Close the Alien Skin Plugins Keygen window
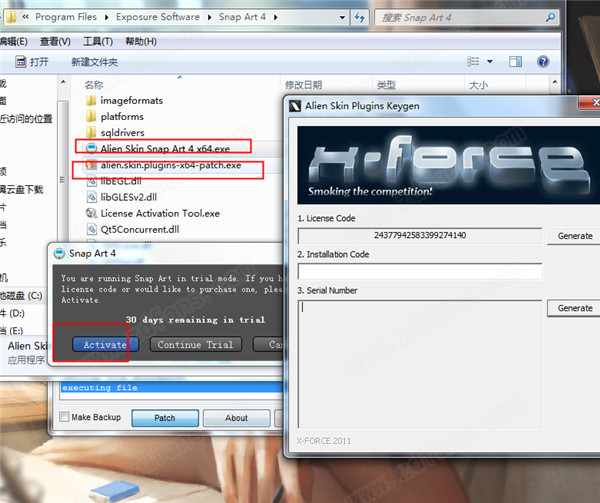The width and height of the screenshot is (600, 503). pos(590,102)
